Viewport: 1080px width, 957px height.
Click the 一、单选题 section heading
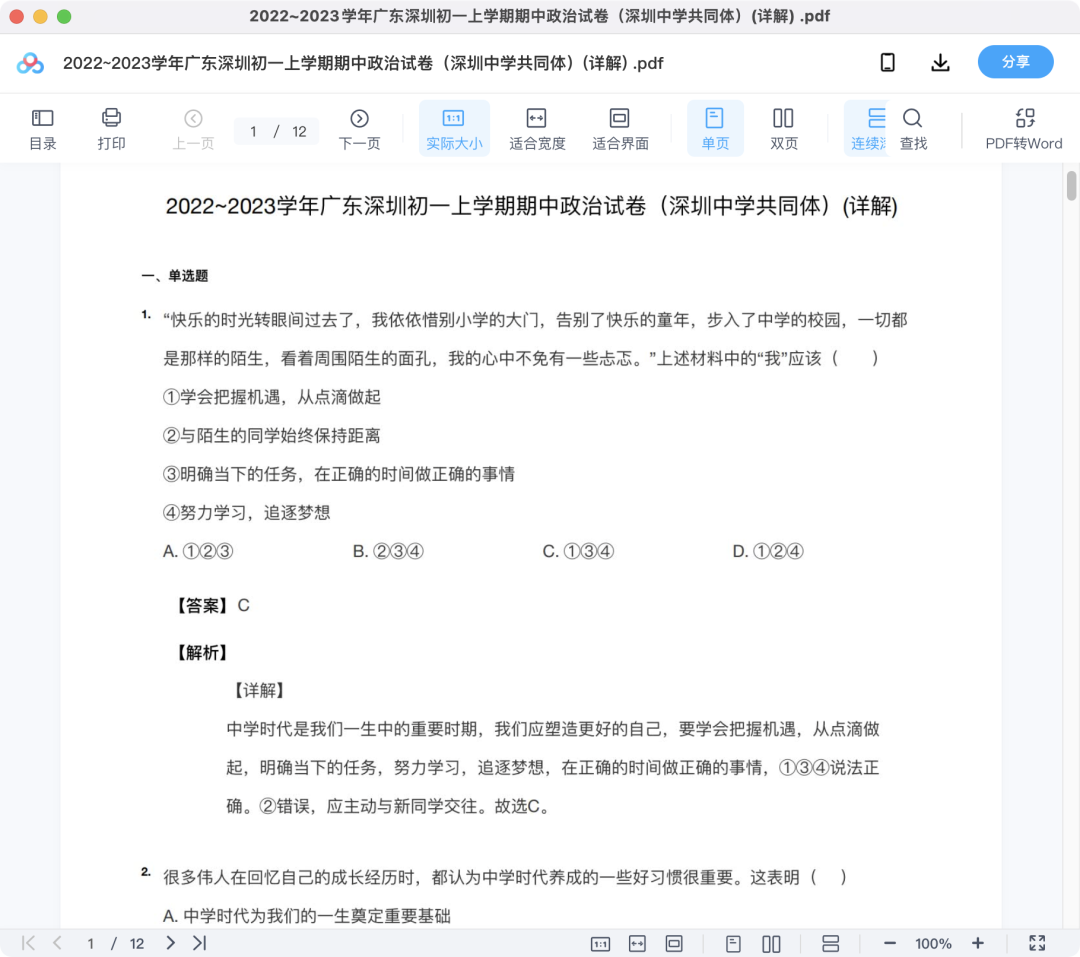click(175, 276)
